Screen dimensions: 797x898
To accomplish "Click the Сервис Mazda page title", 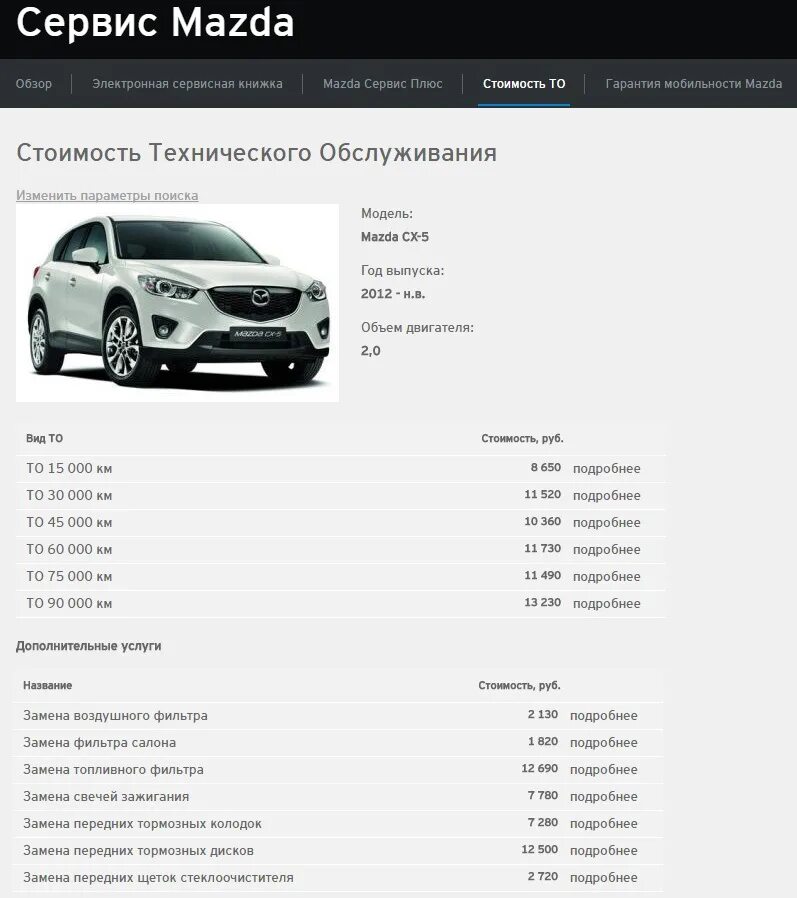I will tap(155, 22).
